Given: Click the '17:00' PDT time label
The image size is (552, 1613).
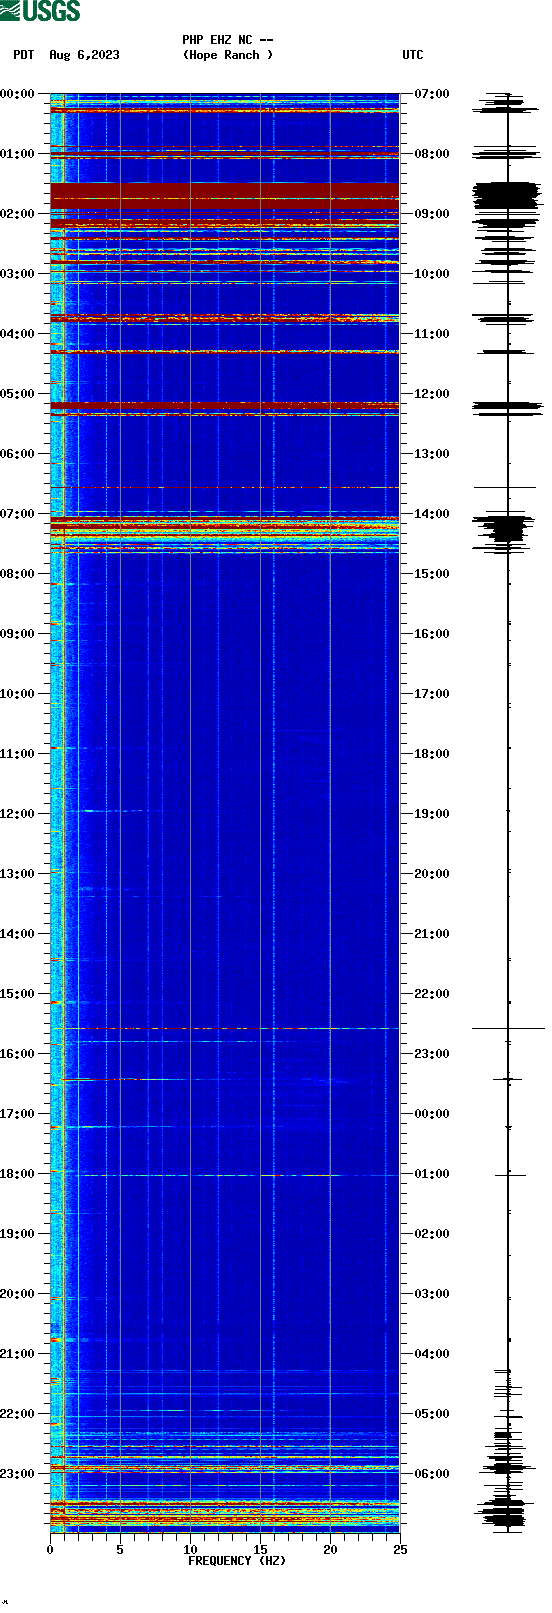Looking at the screenshot, I should pyautogui.click(x=17, y=1114).
